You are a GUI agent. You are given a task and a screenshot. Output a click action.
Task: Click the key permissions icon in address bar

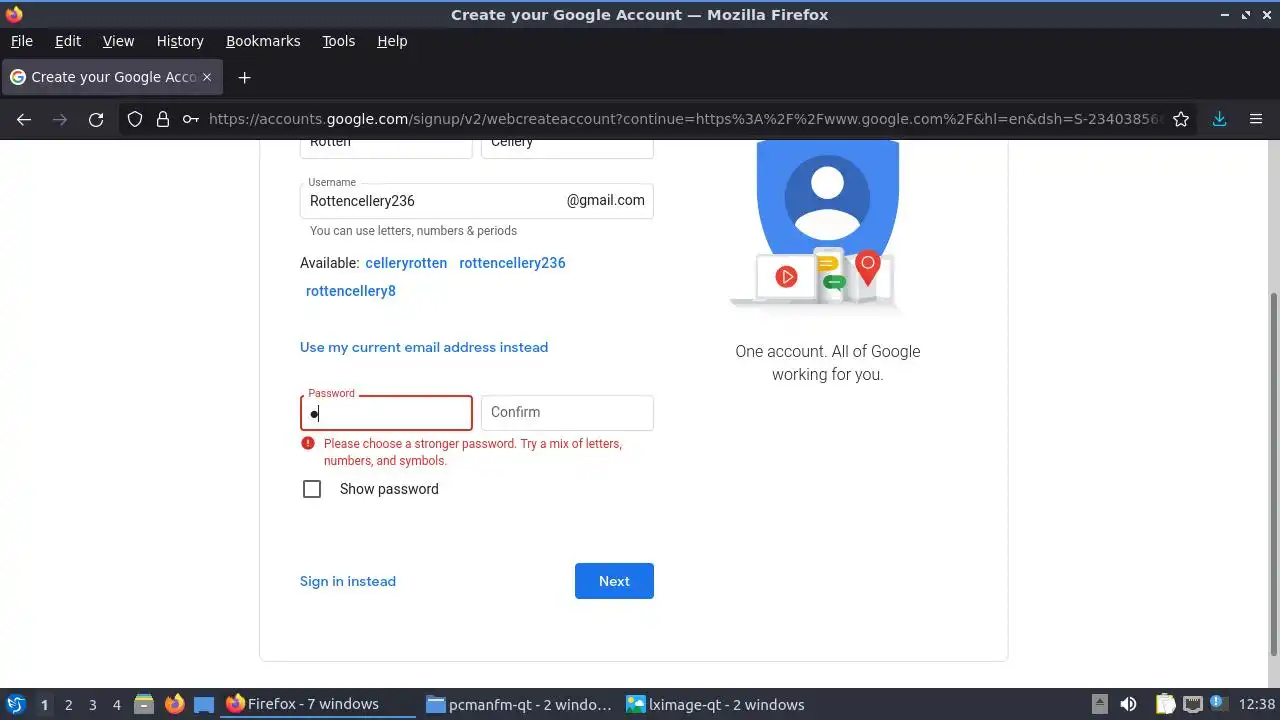[x=191, y=119]
